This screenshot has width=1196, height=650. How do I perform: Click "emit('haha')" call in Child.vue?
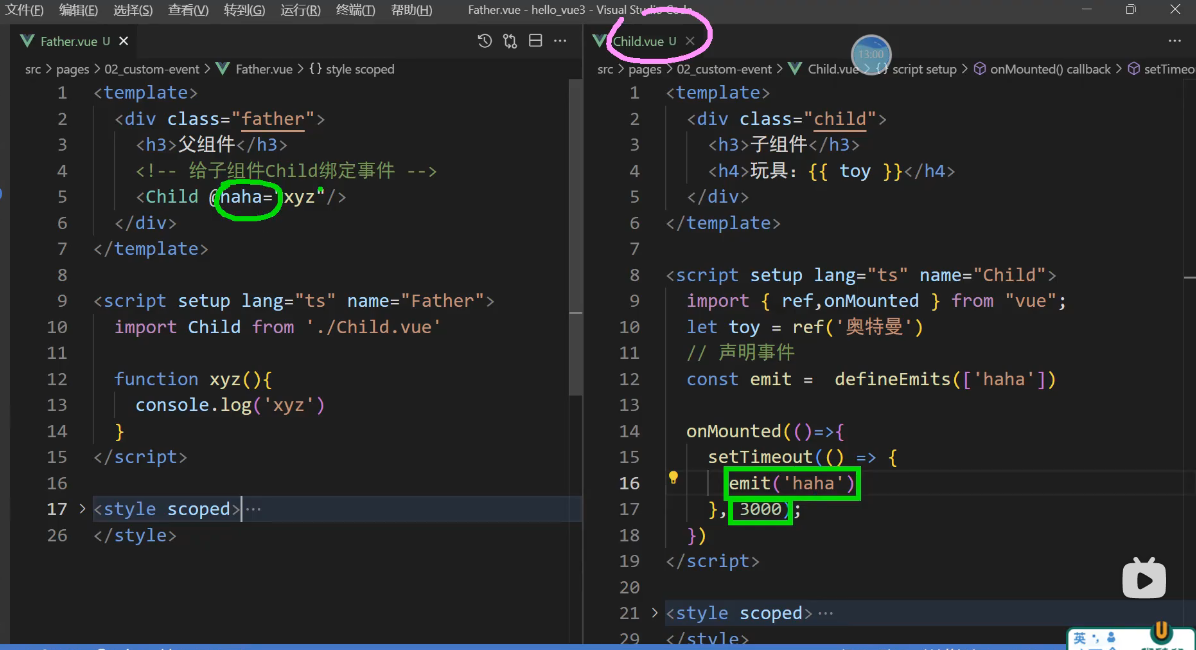click(x=792, y=483)
